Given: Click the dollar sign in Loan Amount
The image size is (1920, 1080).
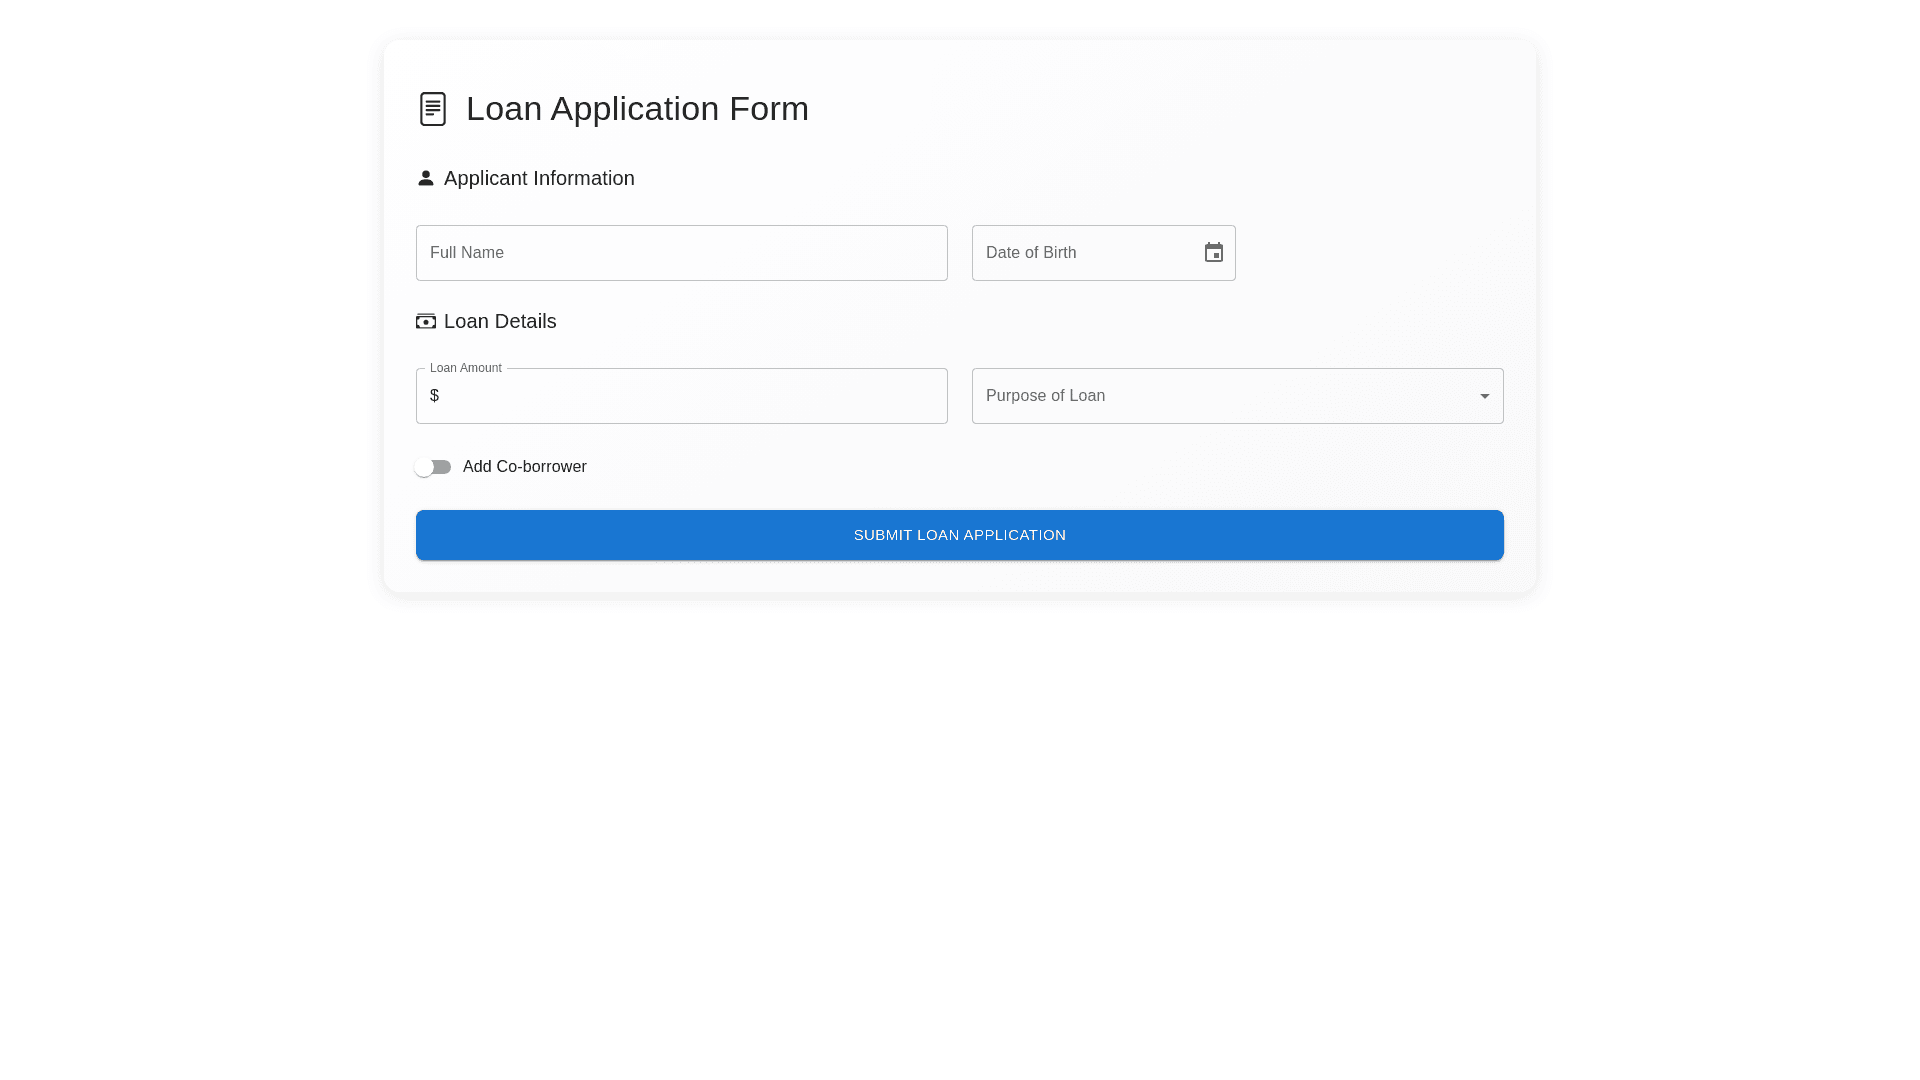Looking at the screenshot, I should coord(434,396).
